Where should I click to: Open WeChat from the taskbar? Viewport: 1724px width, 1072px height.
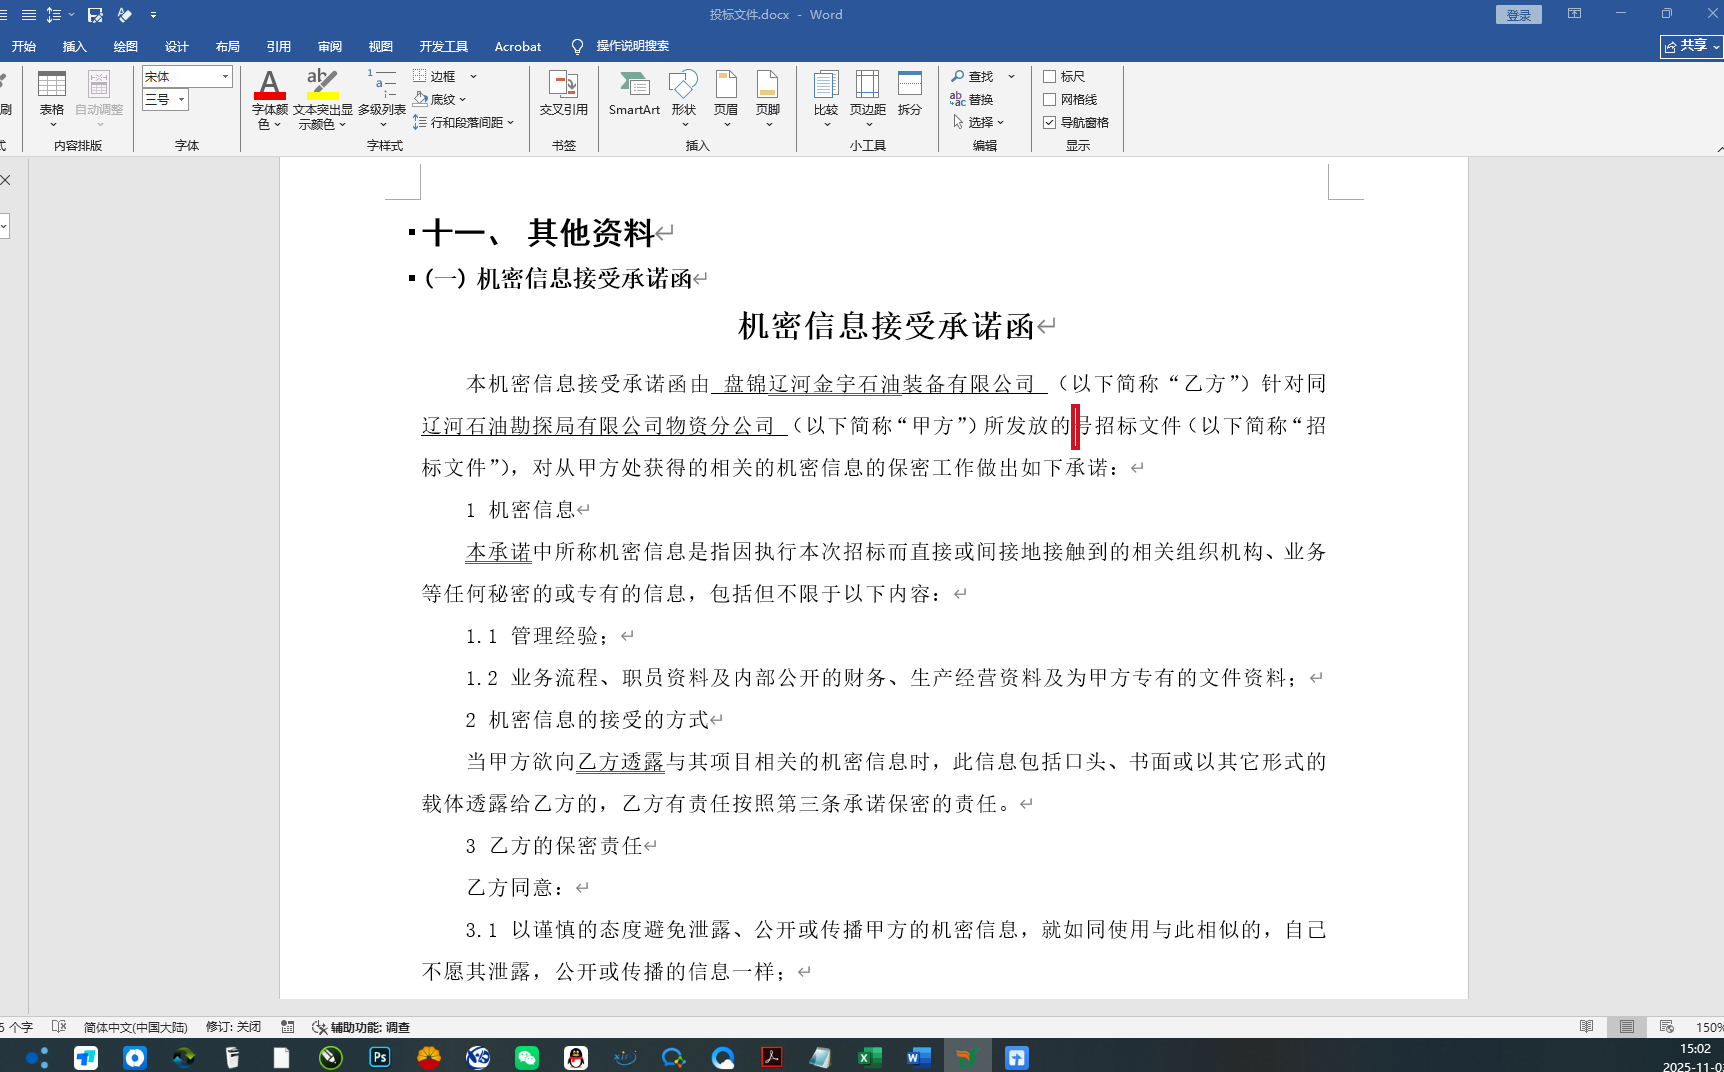(527, 1057)
